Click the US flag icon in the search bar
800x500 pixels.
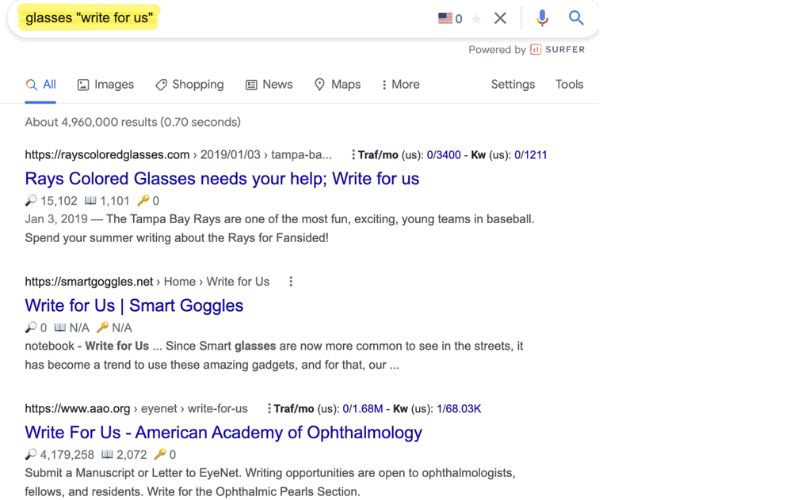click(445, 18)
